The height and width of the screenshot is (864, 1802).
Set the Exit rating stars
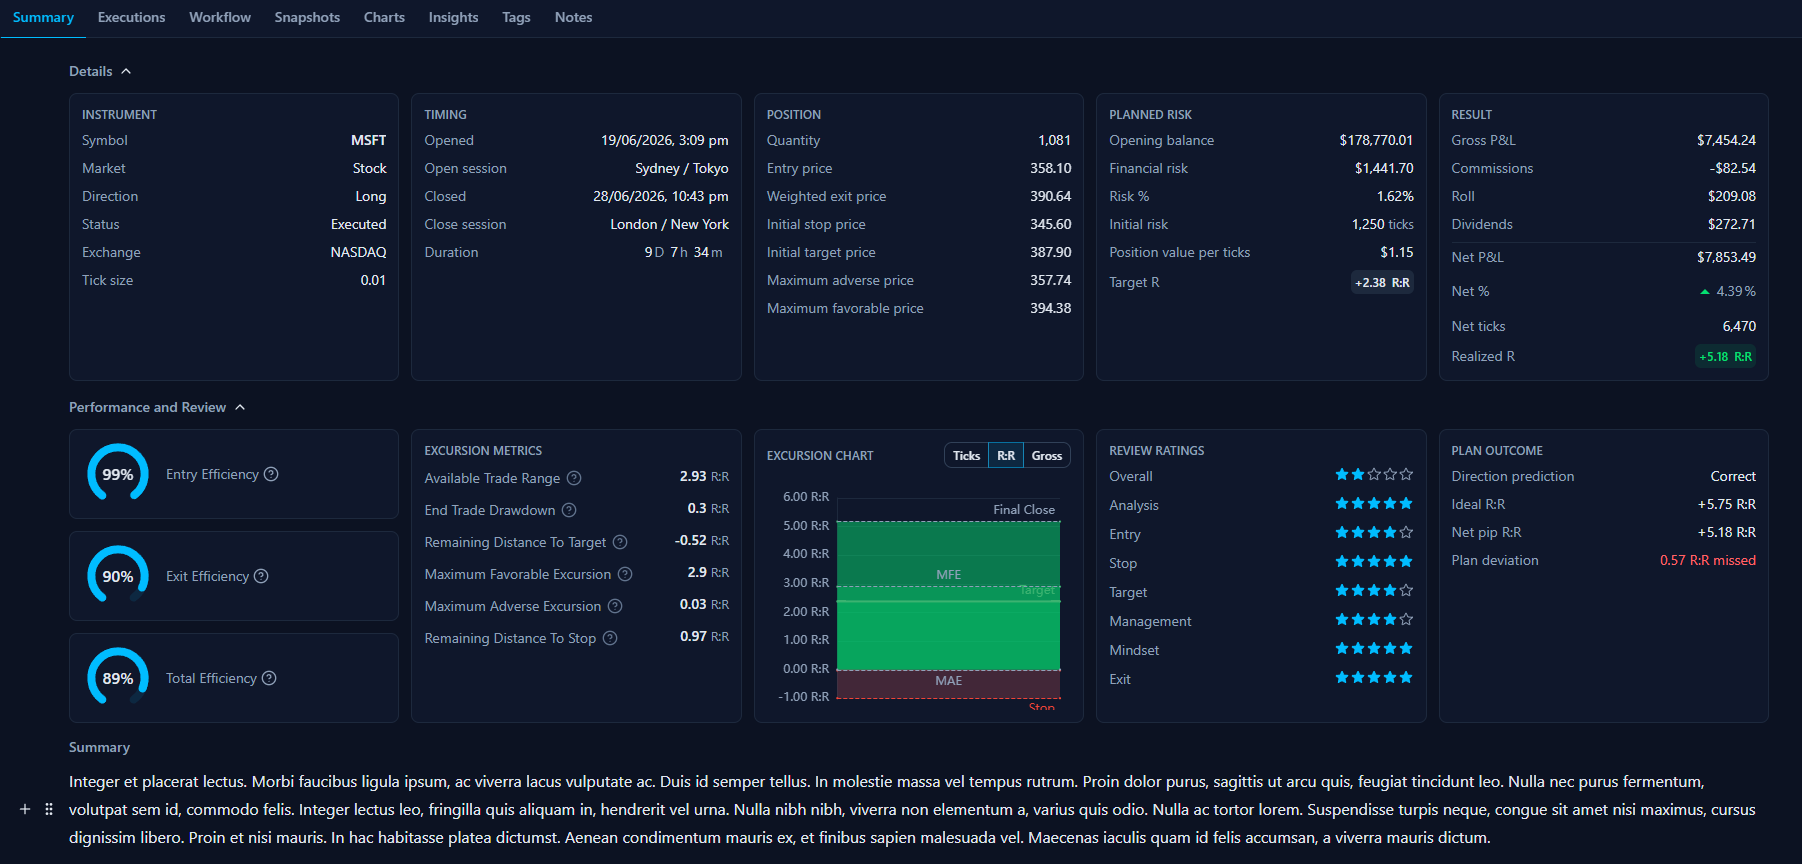click(x=1374, y=678)
